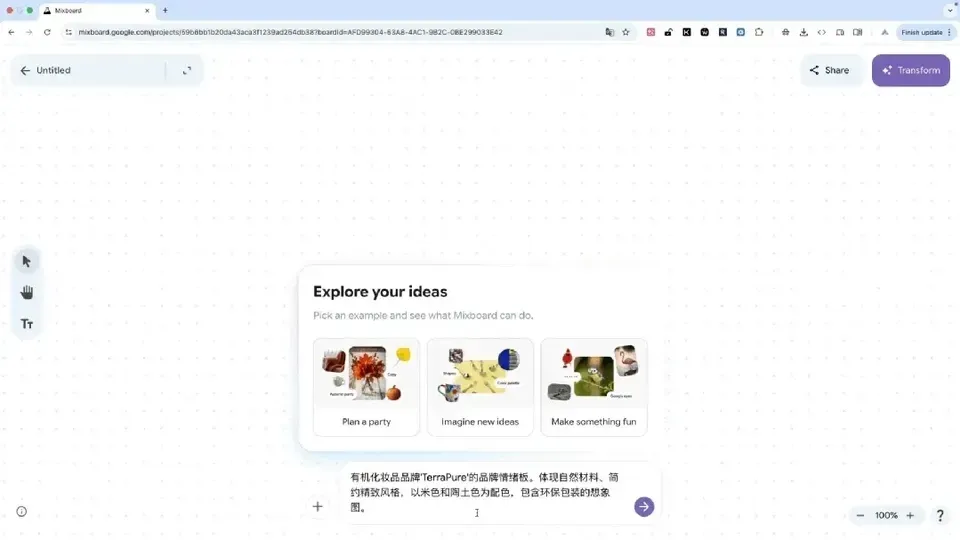The height and width of the screenshot is (540, 960).
Task: Click the plus add attachment icon
Action: tap(317, 506)
